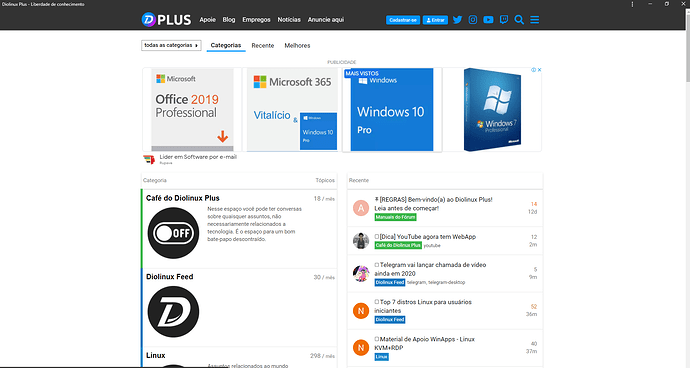Open avatar N on Top 7 distros topic
690x368 pixels.
(361, 311)
